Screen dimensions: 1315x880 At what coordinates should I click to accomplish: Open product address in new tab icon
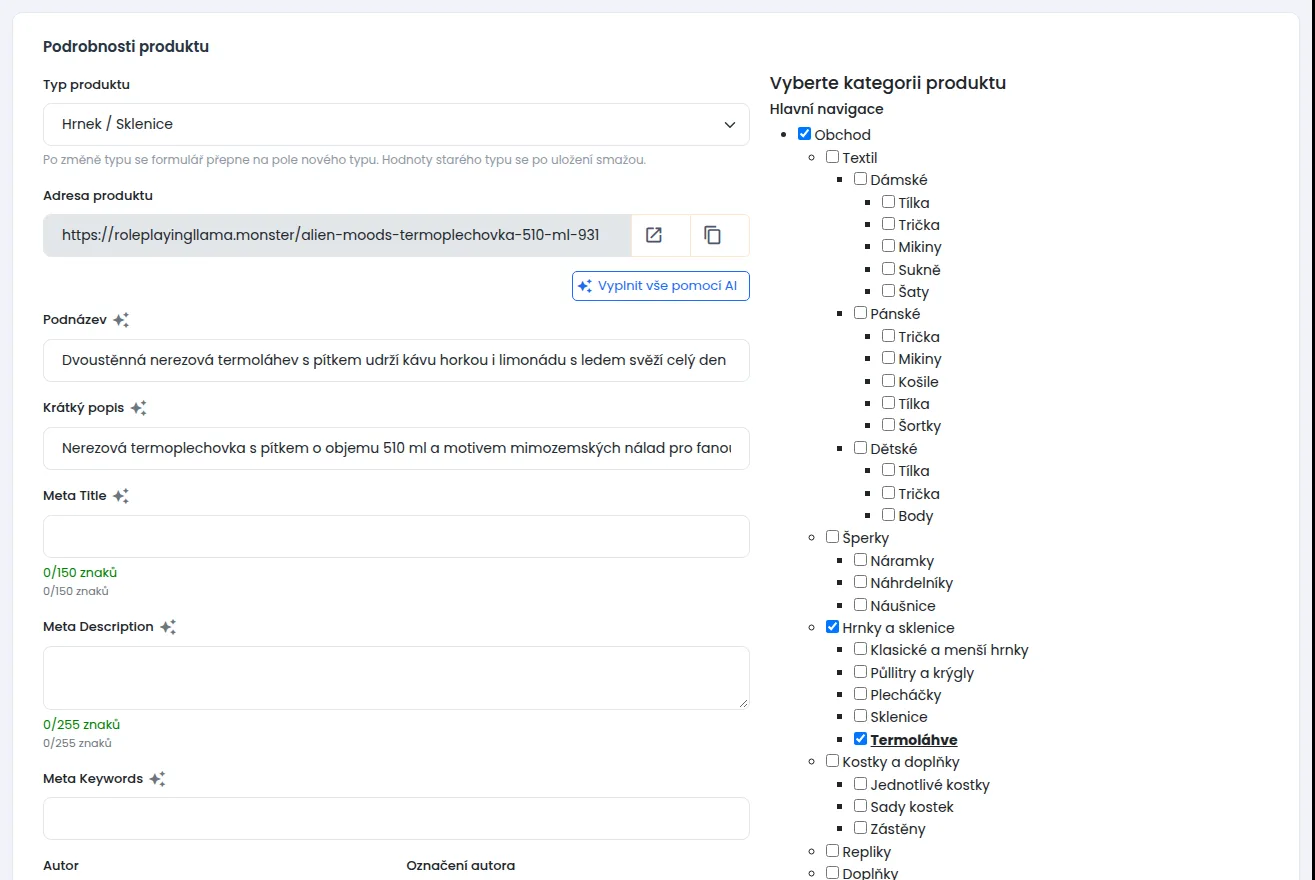click(654, 235)
